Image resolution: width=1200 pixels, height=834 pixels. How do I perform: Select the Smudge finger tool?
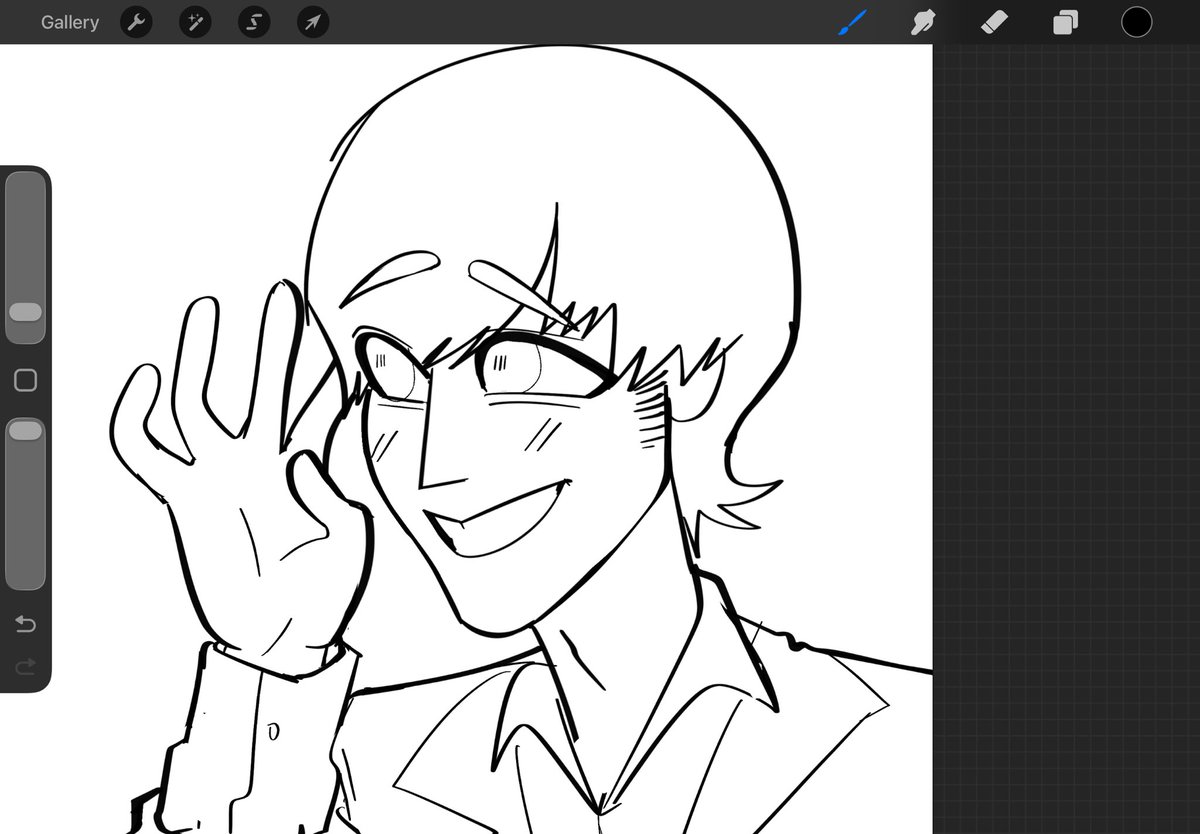(925, 22)
